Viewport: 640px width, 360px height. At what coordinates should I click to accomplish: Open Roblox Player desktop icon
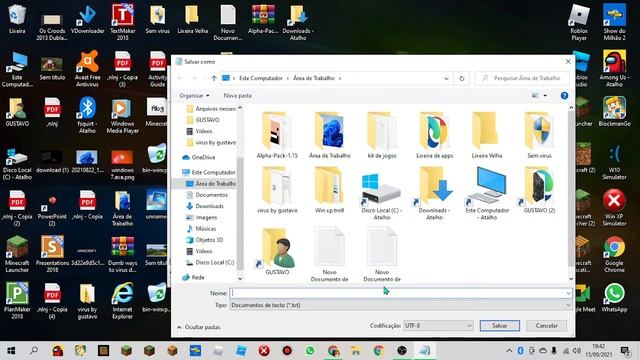tap(579, 22)
